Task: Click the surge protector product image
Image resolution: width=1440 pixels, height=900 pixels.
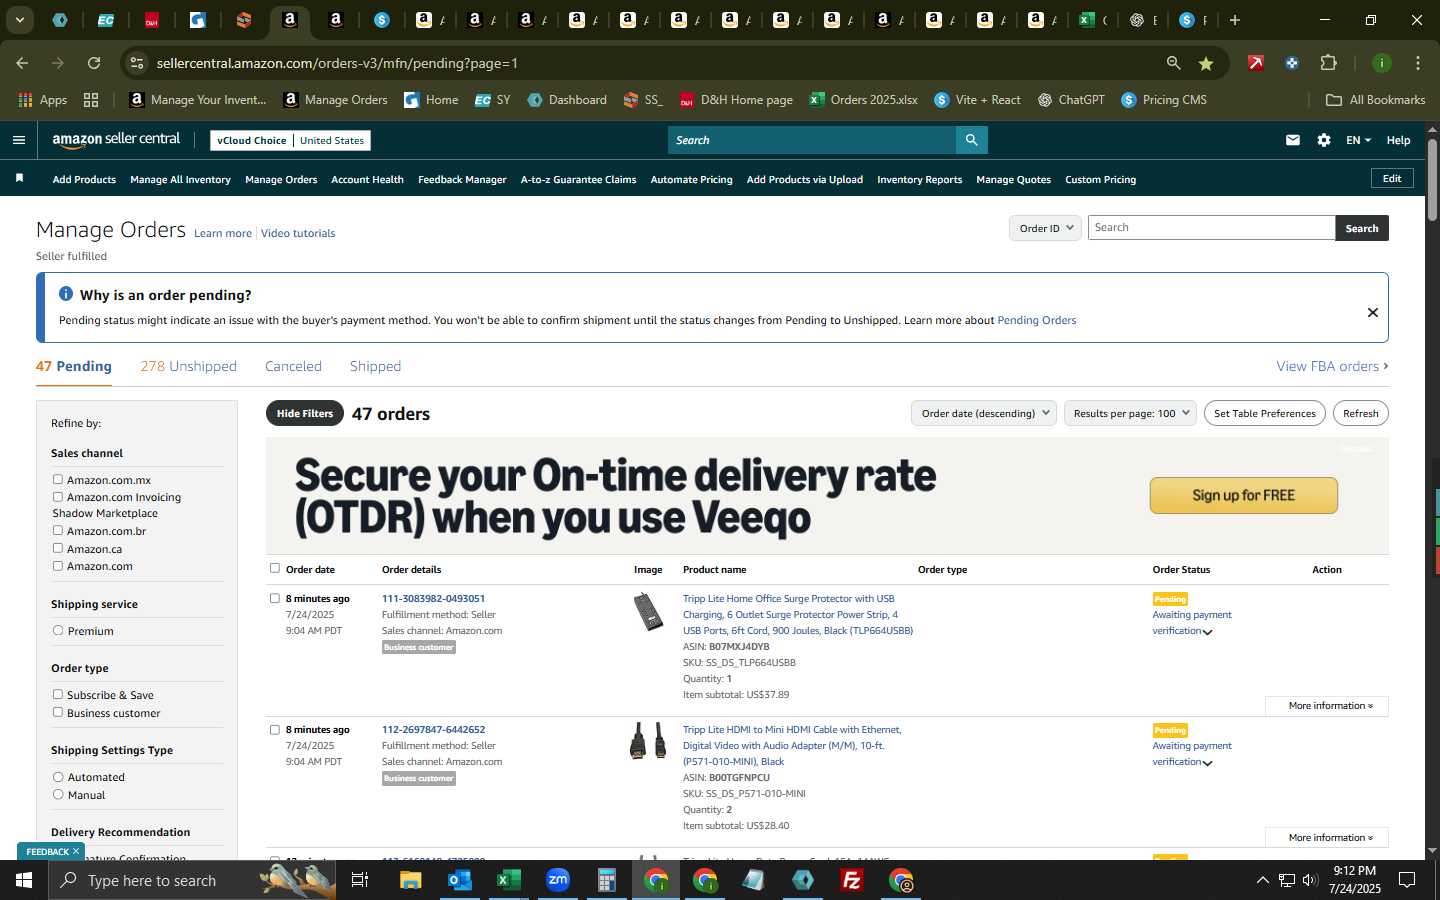Action: tap(648, 611)
